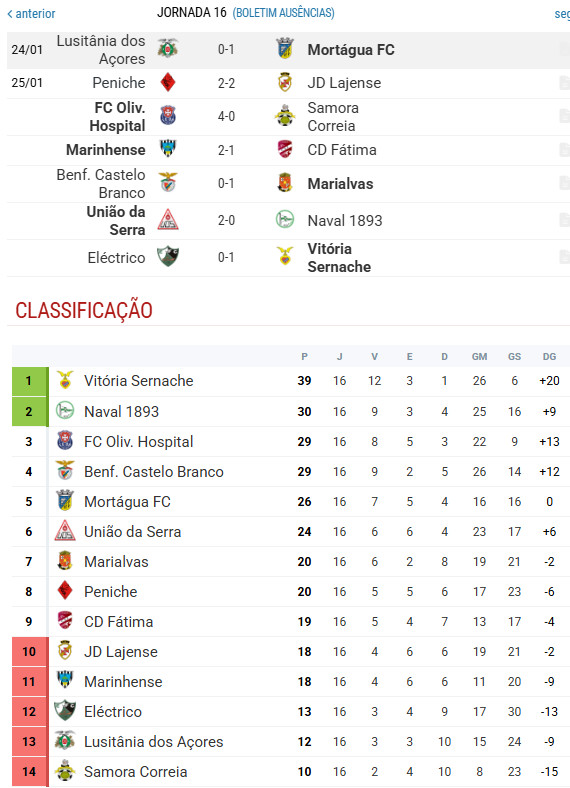
Task: Open the Peniche red diamond crest in match list
Action: click(167, 82)
